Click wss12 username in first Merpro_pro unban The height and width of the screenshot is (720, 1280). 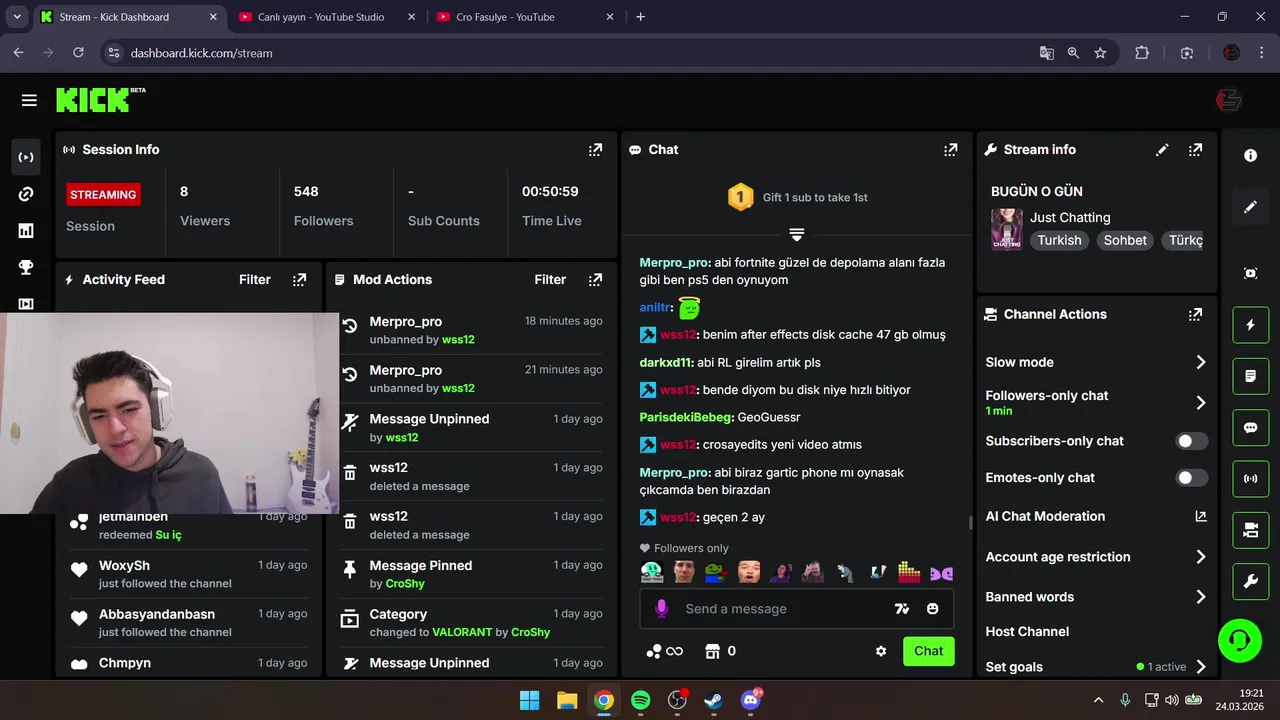[458, 340]
